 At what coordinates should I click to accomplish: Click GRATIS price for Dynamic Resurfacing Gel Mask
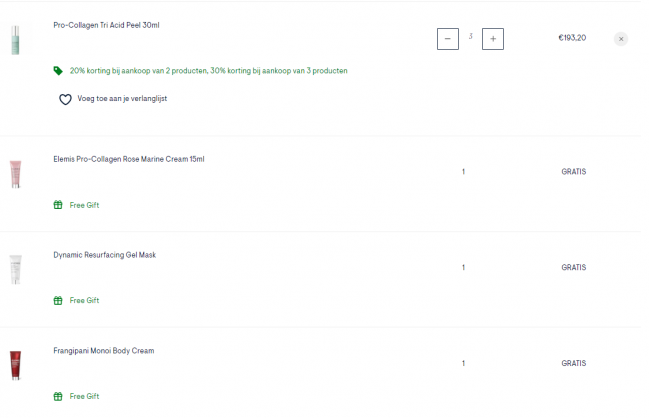click(x=574, y=268)
